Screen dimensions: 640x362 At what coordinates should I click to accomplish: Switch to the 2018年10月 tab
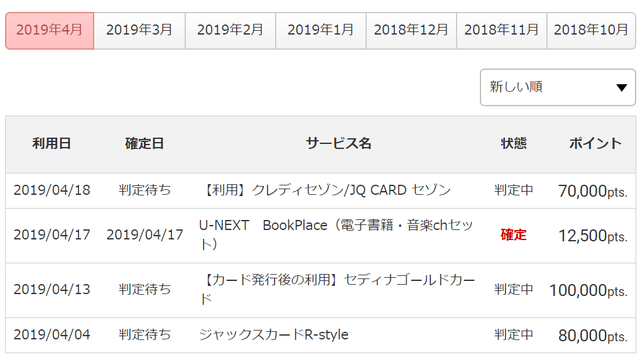click(x=591, y=31)
